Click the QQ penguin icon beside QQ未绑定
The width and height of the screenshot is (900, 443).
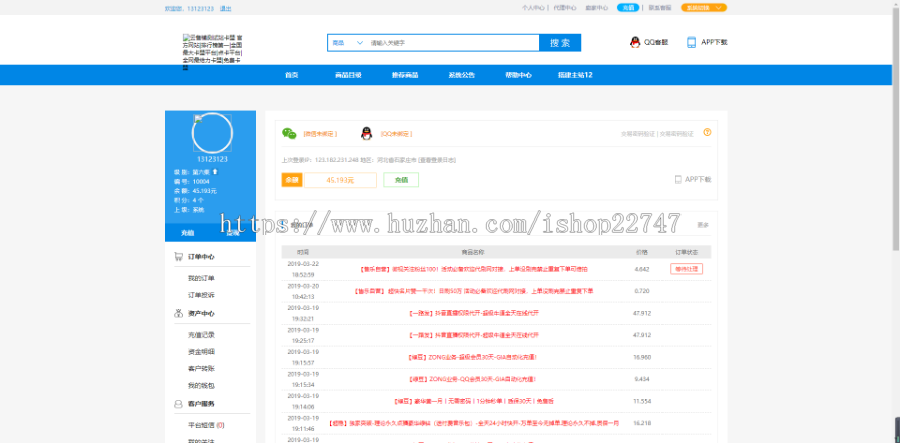pyautogui.click(x=366, y=134)
